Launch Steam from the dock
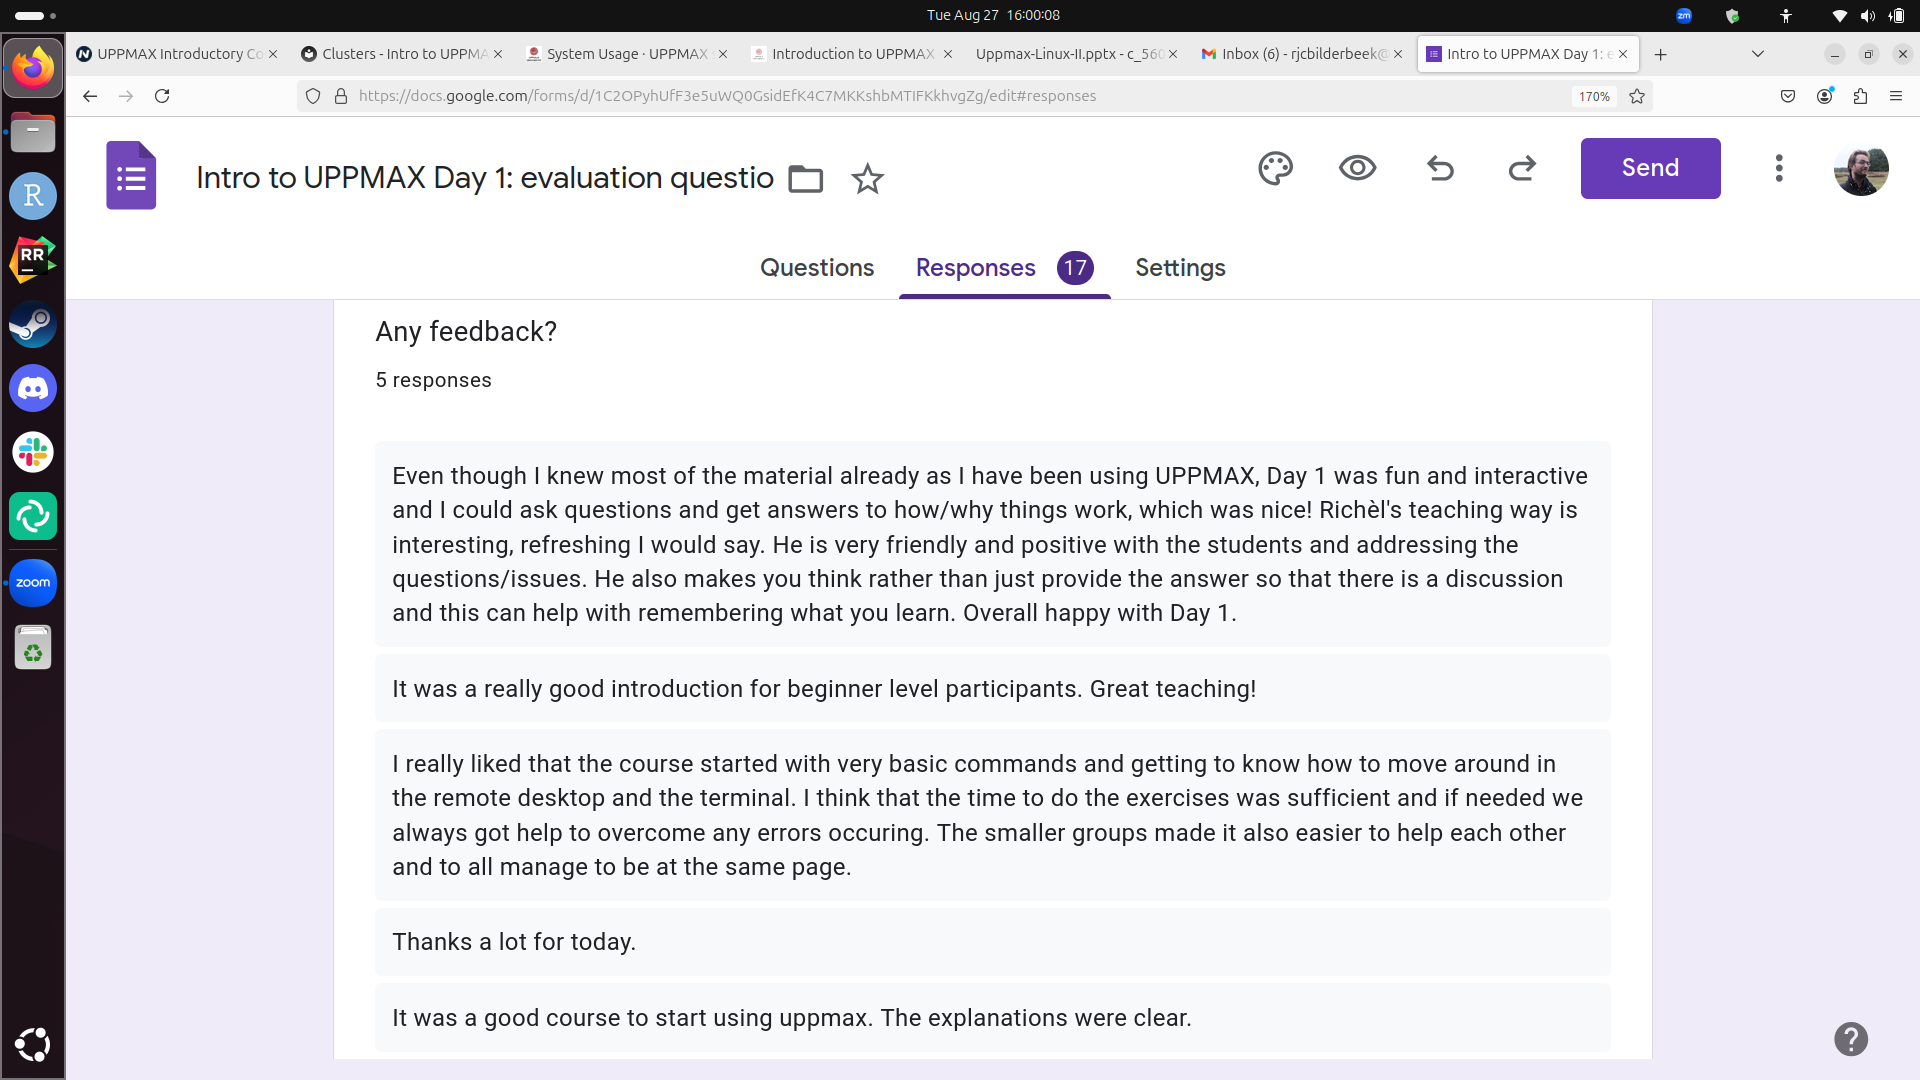The image size is (1920, 1080). 33,324
